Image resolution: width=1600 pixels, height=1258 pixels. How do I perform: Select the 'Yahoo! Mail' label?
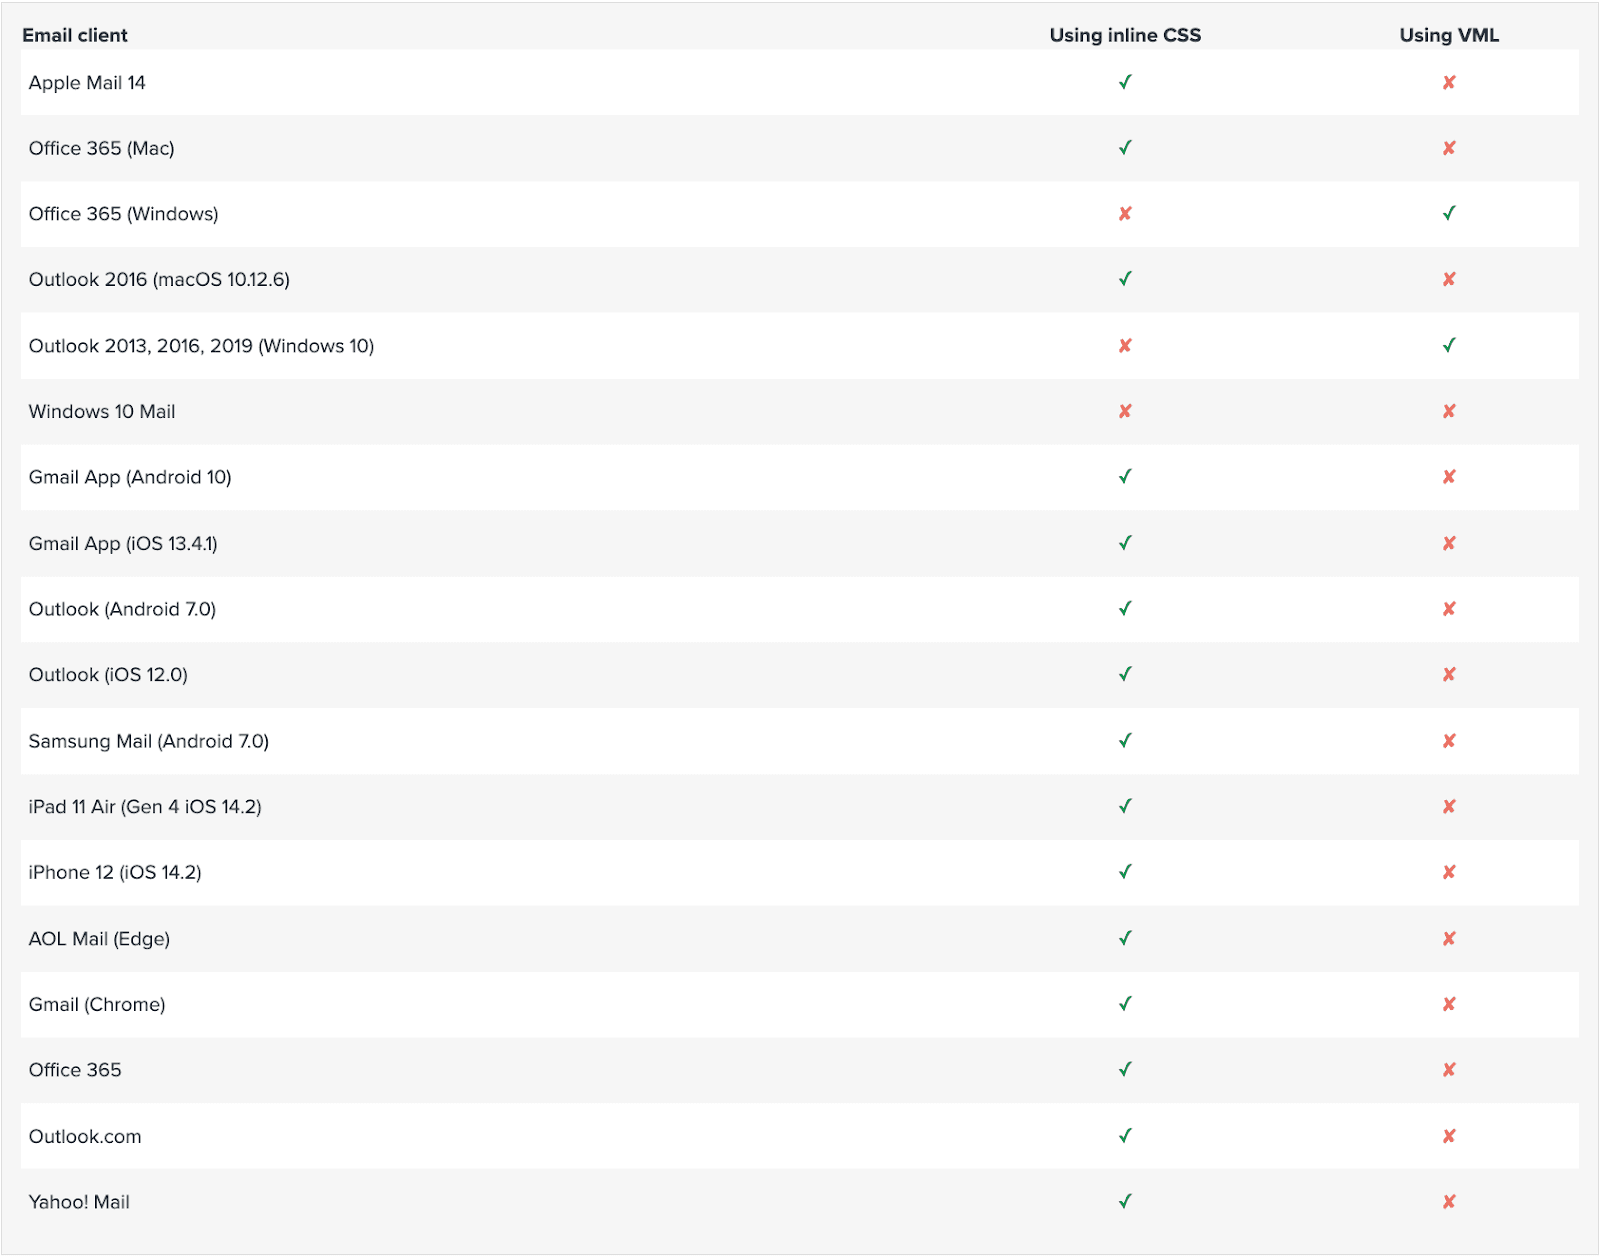pyautogui.click(x=79, y=1203)
